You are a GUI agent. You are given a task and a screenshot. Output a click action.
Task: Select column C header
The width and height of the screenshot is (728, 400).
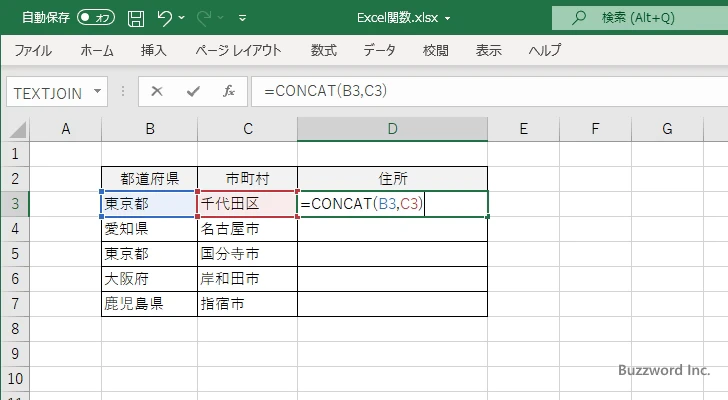[x=247, y=129]
